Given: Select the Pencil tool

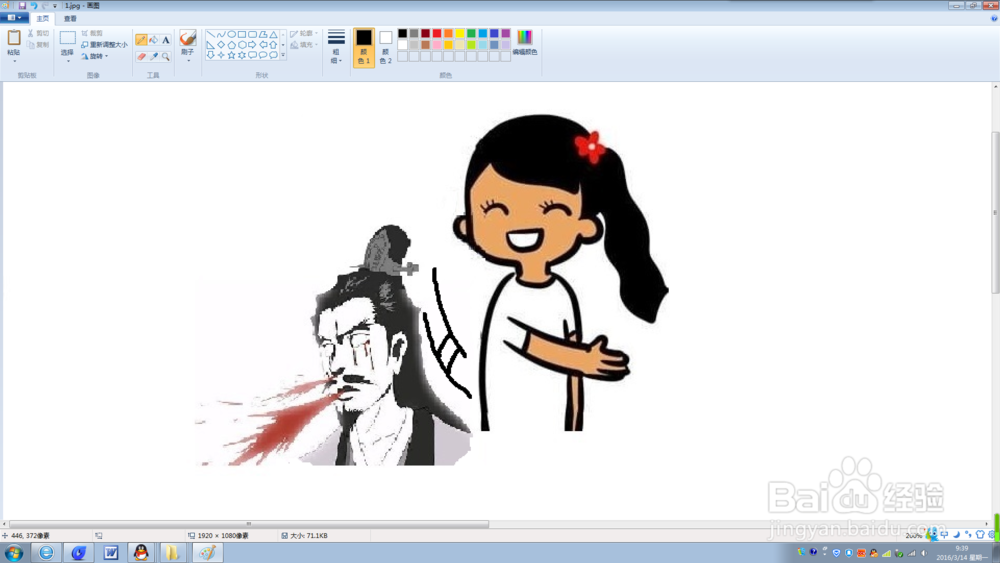Looking at the screenshot, I should [x=141, y=40].
